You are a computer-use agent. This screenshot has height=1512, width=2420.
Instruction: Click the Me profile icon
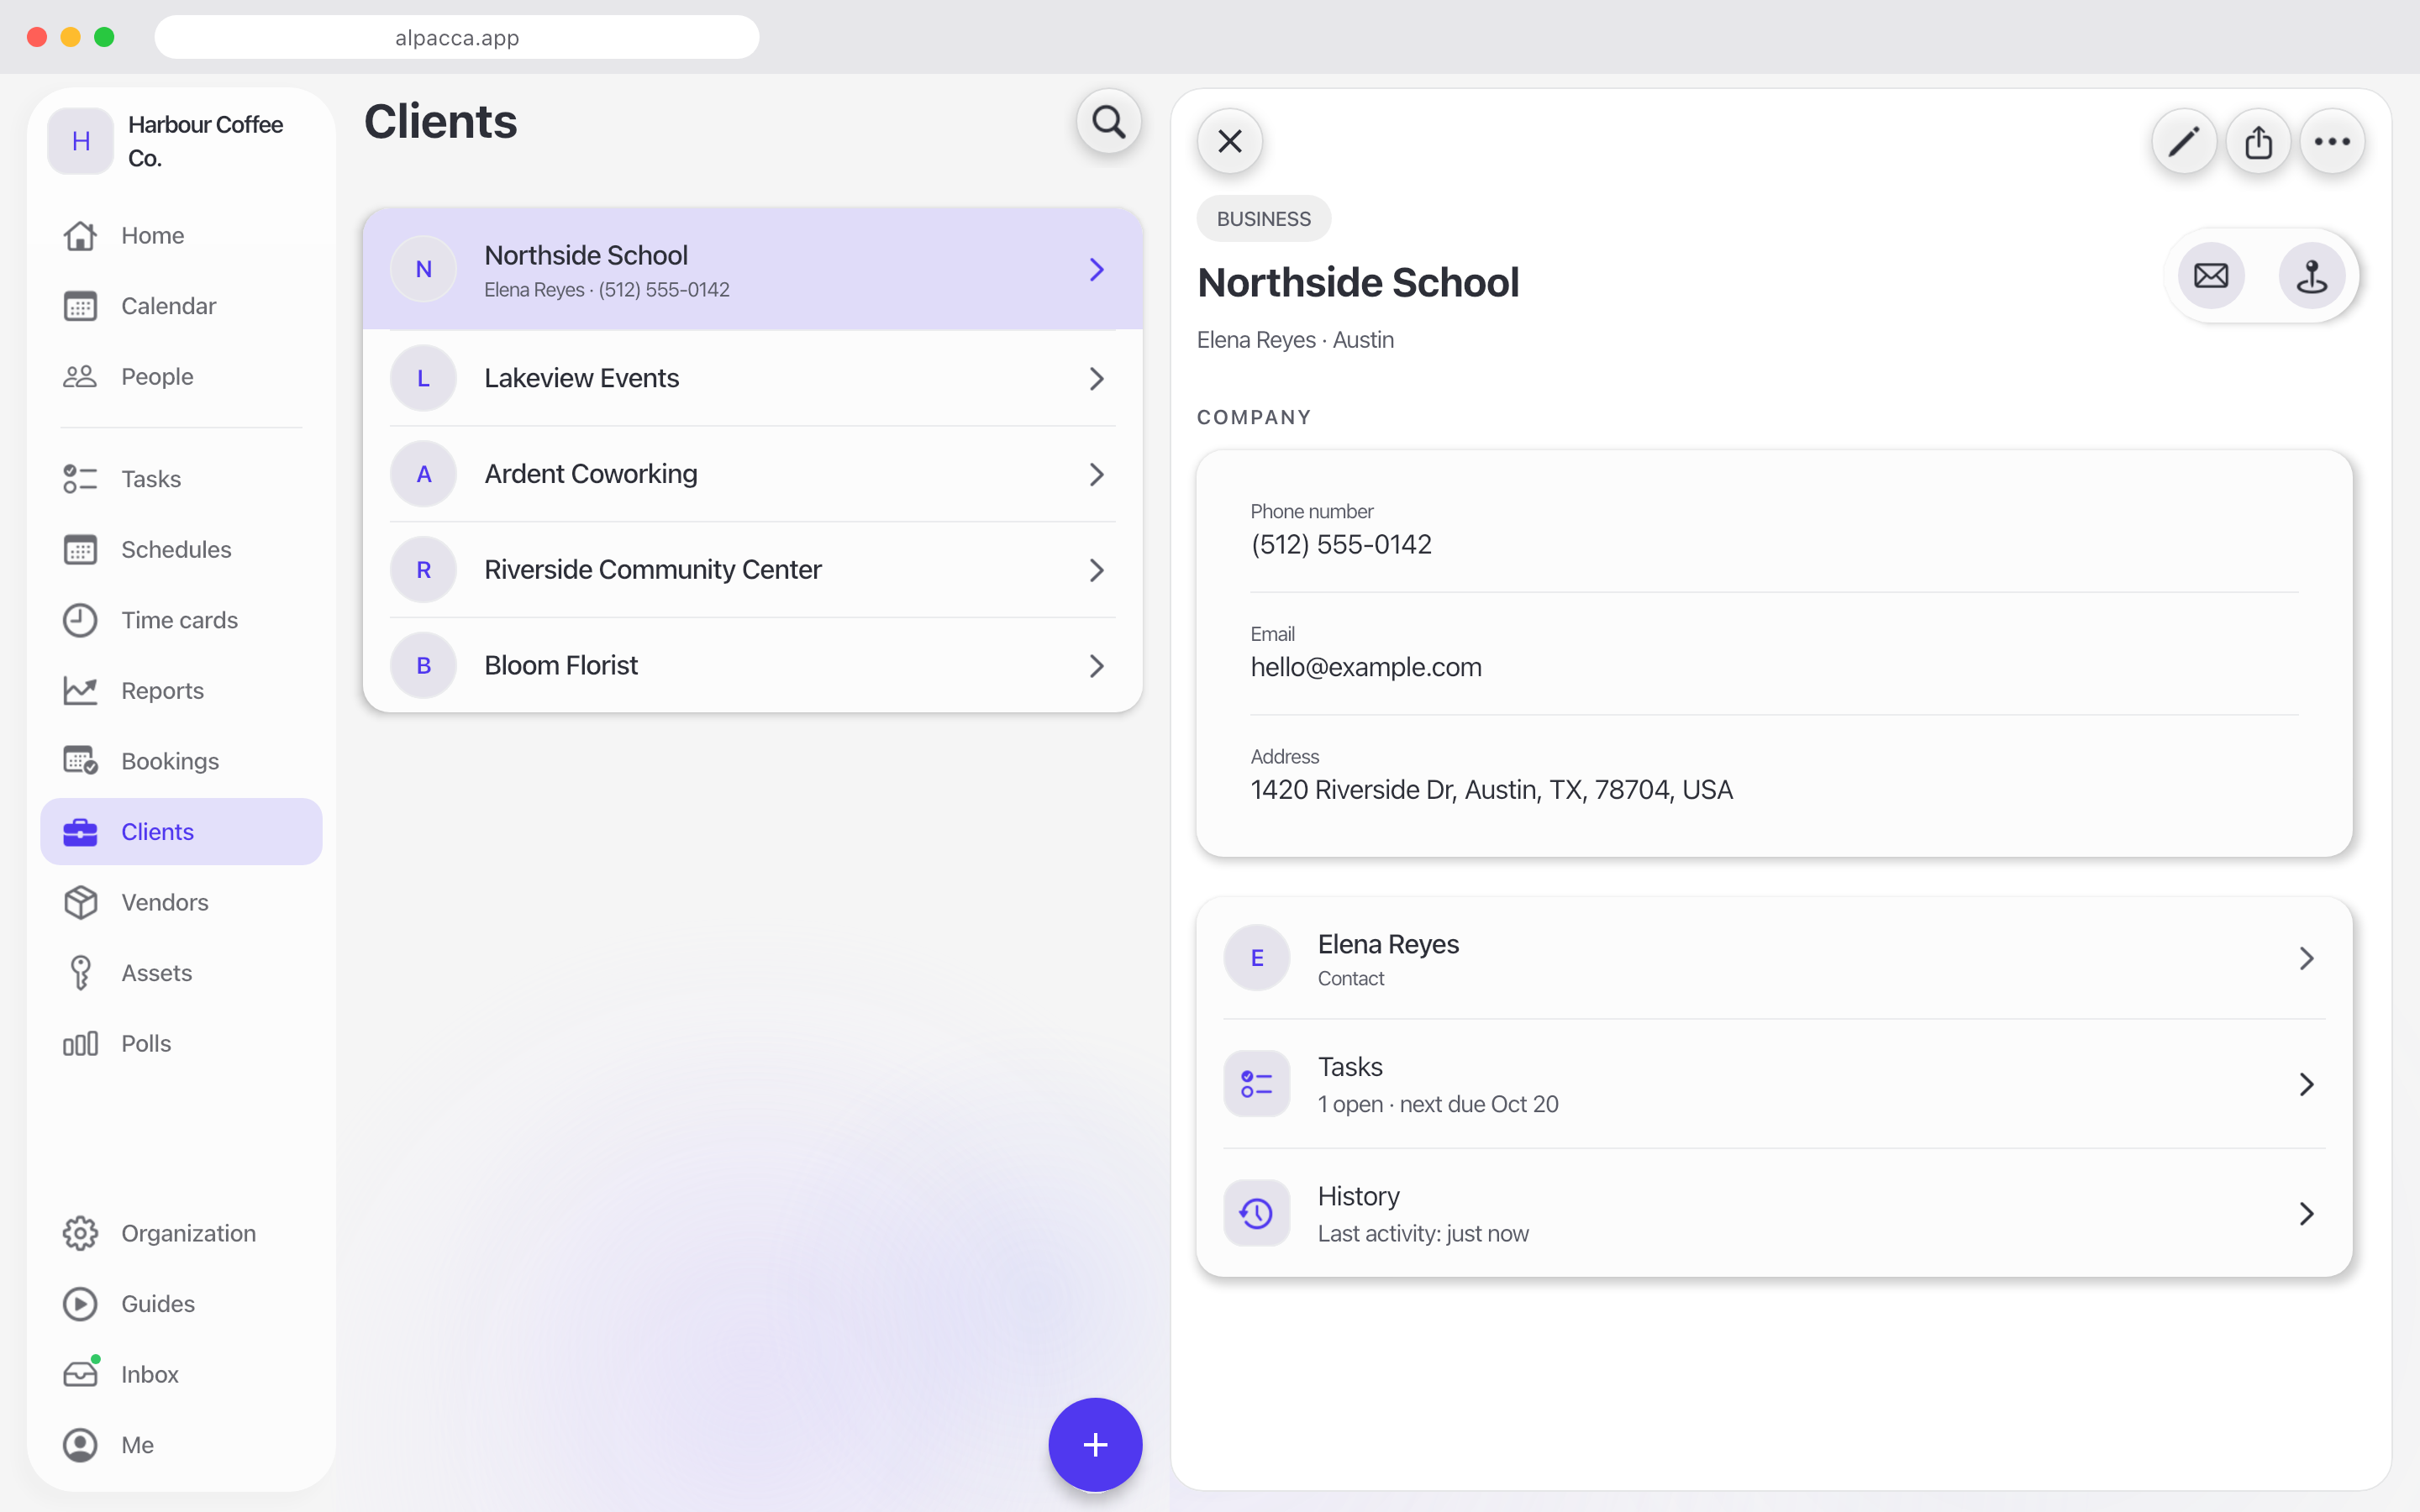tap(80, 1445)
